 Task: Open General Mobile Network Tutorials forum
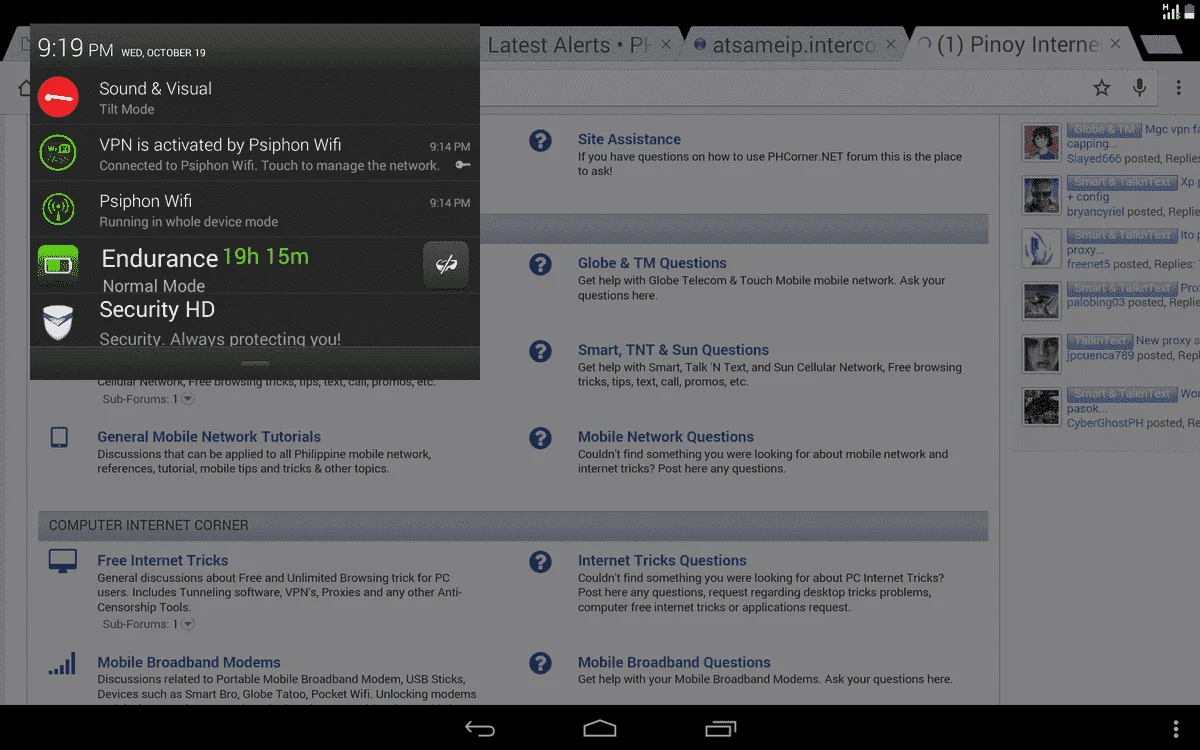(x=209, y=437)
